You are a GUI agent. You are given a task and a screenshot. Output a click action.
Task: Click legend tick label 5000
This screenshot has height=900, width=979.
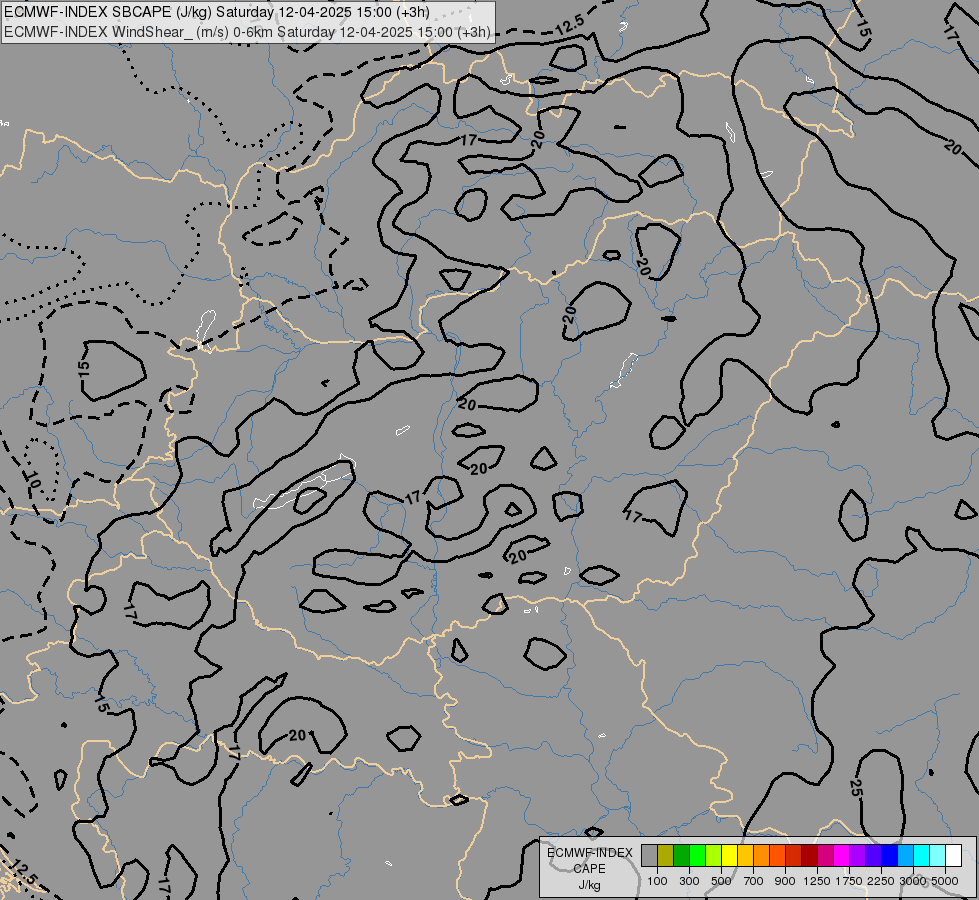point(945,881)
